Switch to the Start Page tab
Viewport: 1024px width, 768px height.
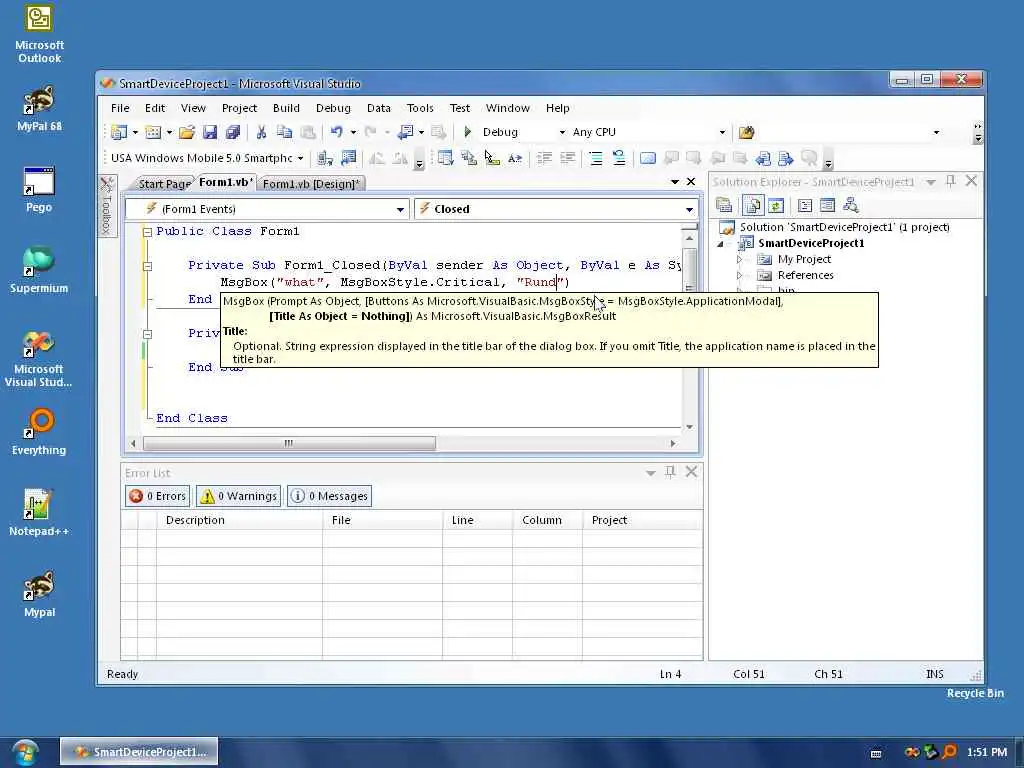pyautogui.click(x=164, y=184)
